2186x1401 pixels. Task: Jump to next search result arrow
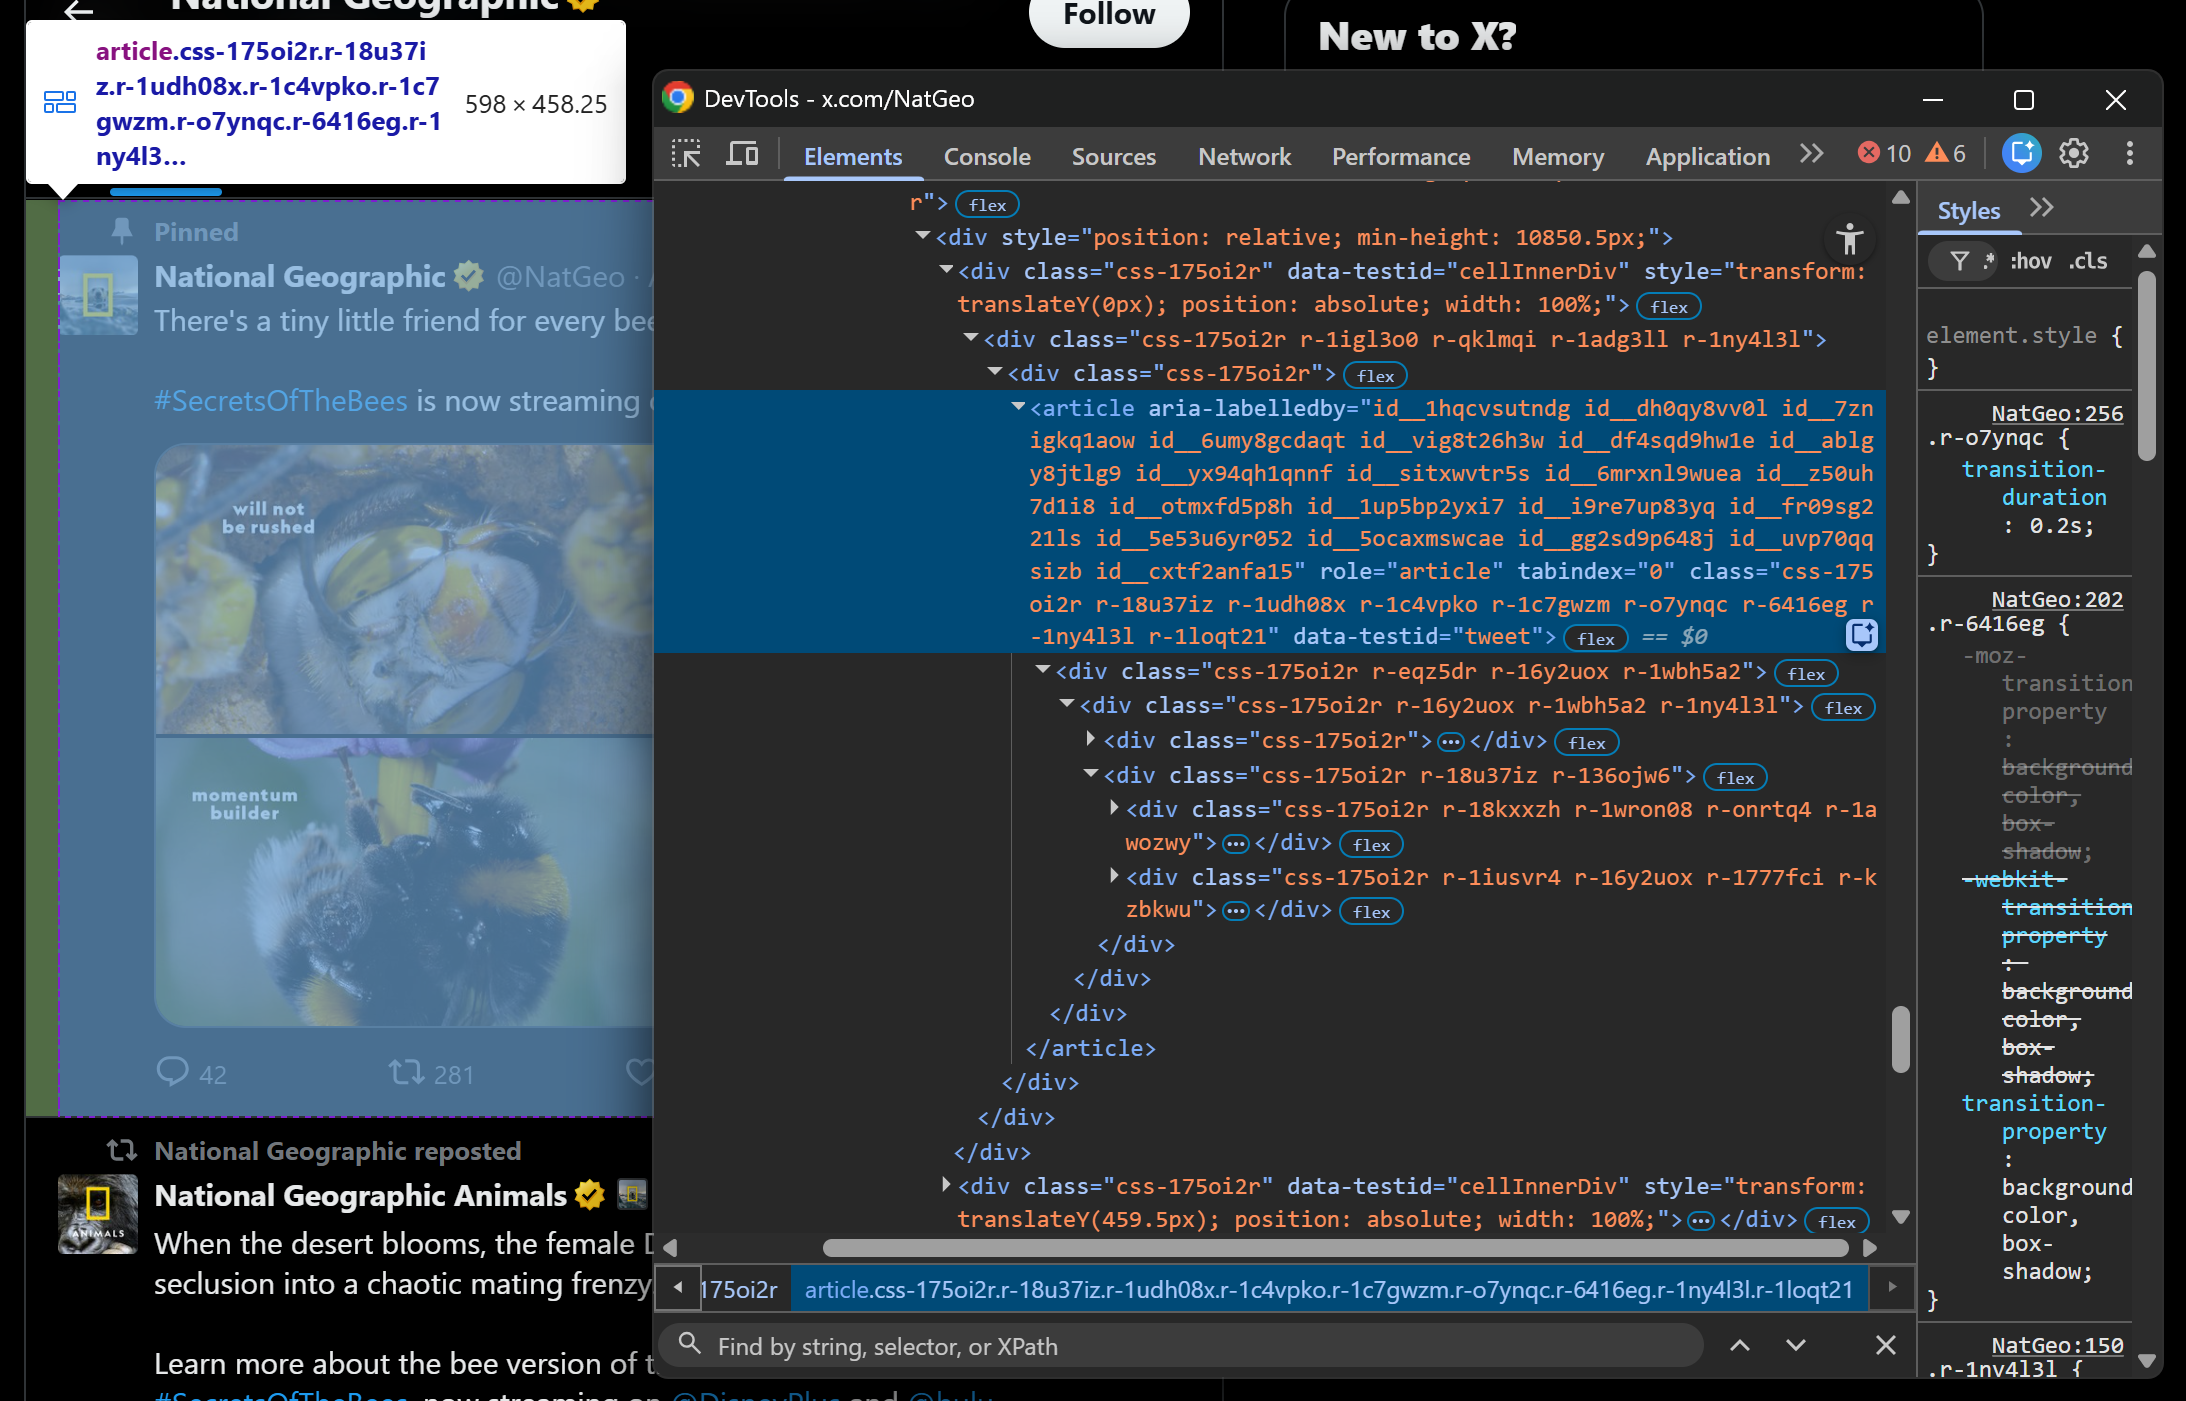tap(1796, 1346)
